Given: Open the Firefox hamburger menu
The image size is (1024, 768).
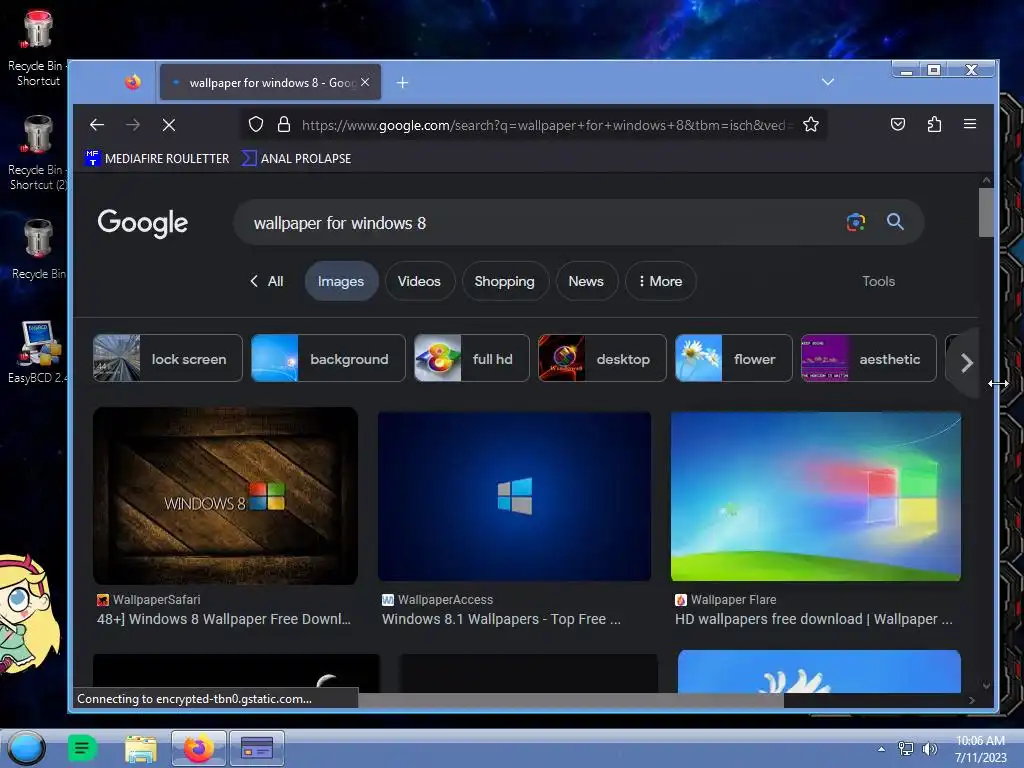Looking at the screenshot, I should 970,124.
